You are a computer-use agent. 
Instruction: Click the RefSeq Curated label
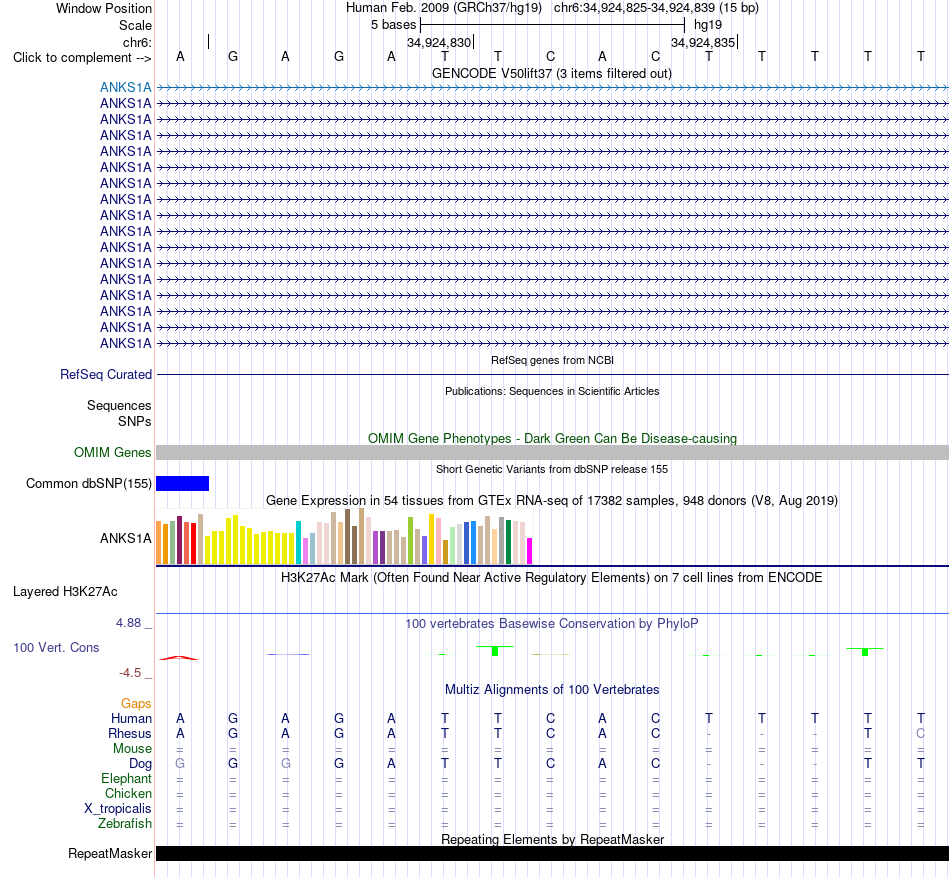pos(105,374)
